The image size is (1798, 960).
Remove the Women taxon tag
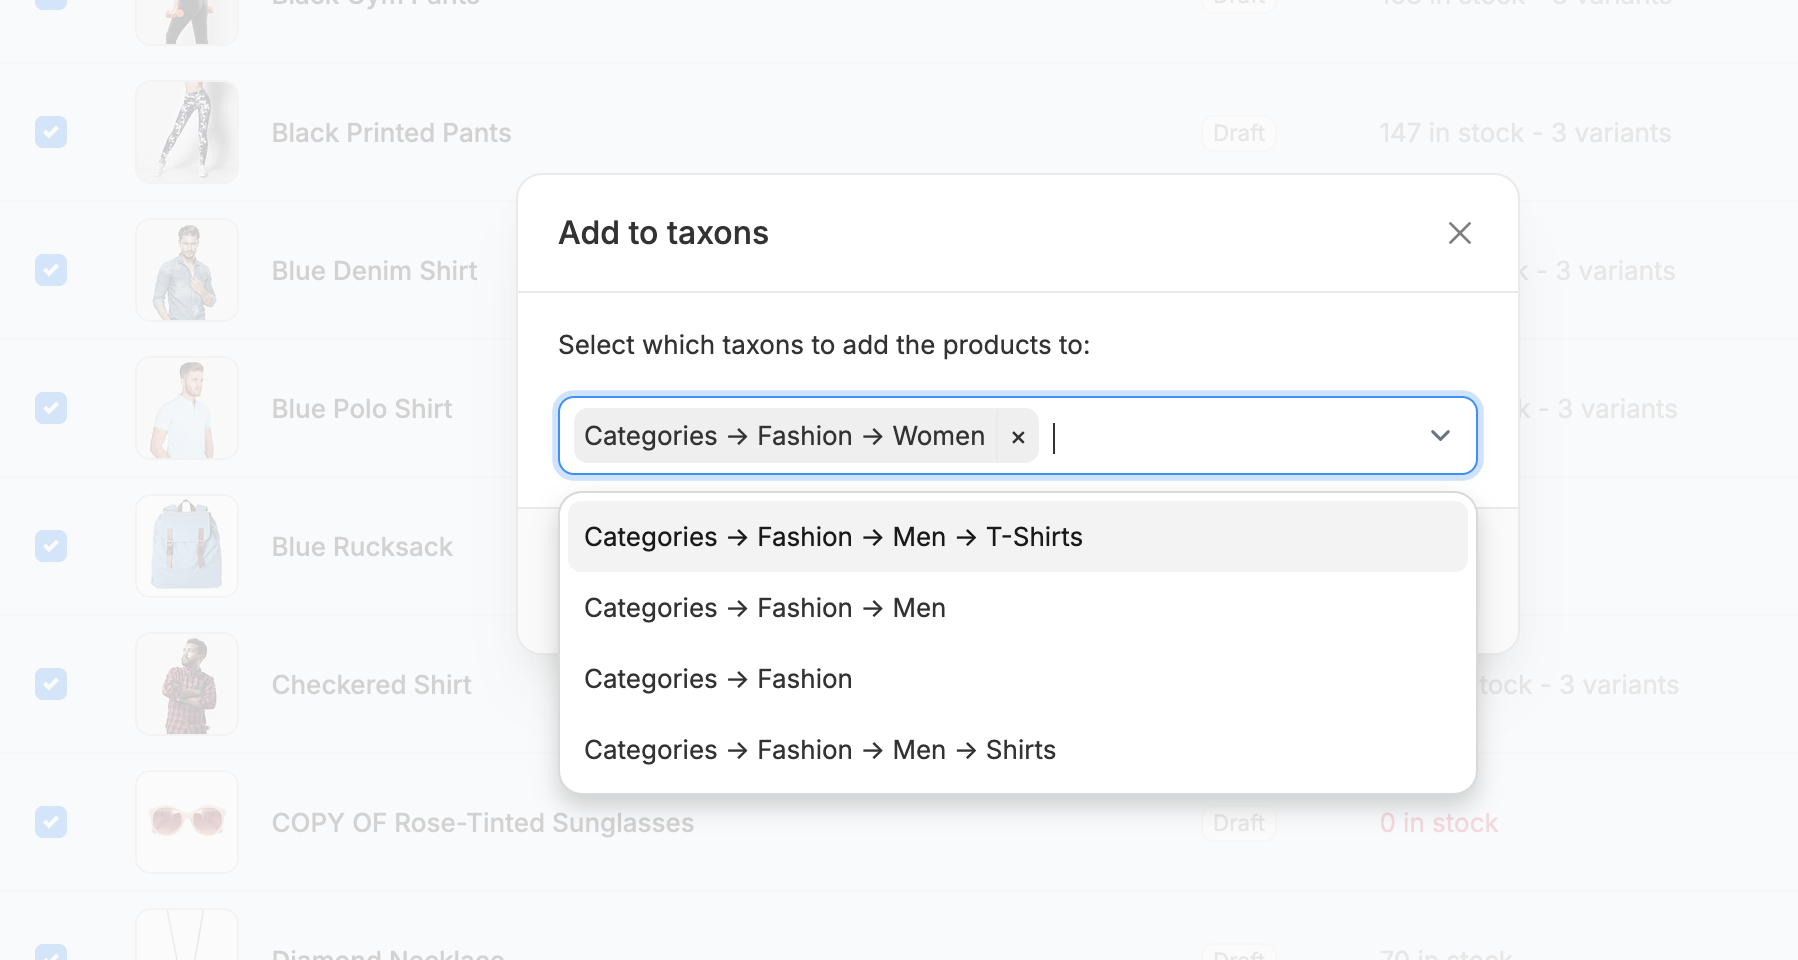point(1018,437)
